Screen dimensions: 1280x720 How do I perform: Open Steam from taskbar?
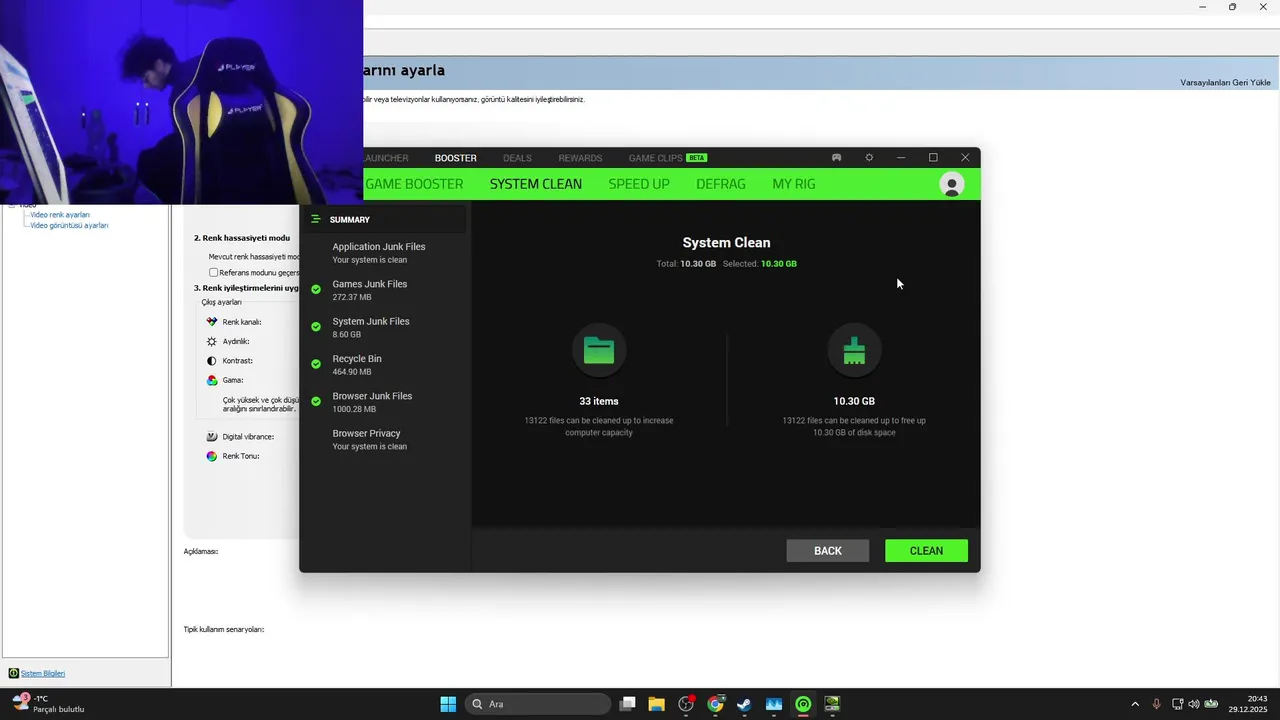tap(744, 704)
